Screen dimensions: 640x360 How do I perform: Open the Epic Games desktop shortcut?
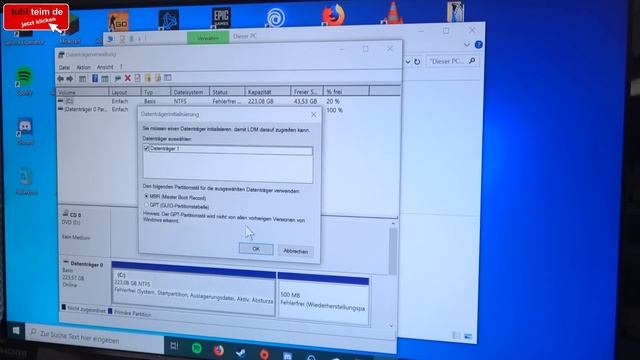tap(221, 18)
